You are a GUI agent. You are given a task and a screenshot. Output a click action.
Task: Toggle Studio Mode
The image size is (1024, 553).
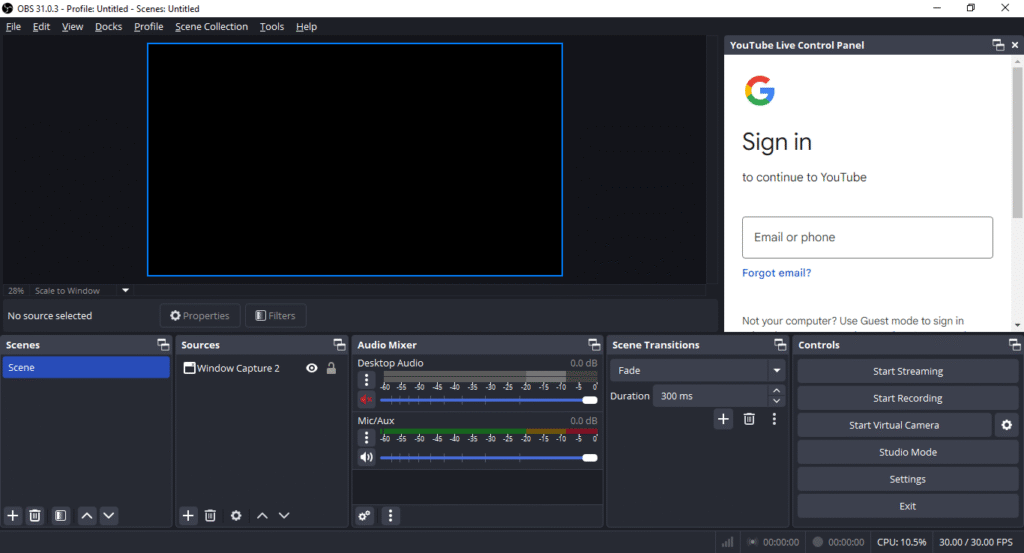point(908,452)
